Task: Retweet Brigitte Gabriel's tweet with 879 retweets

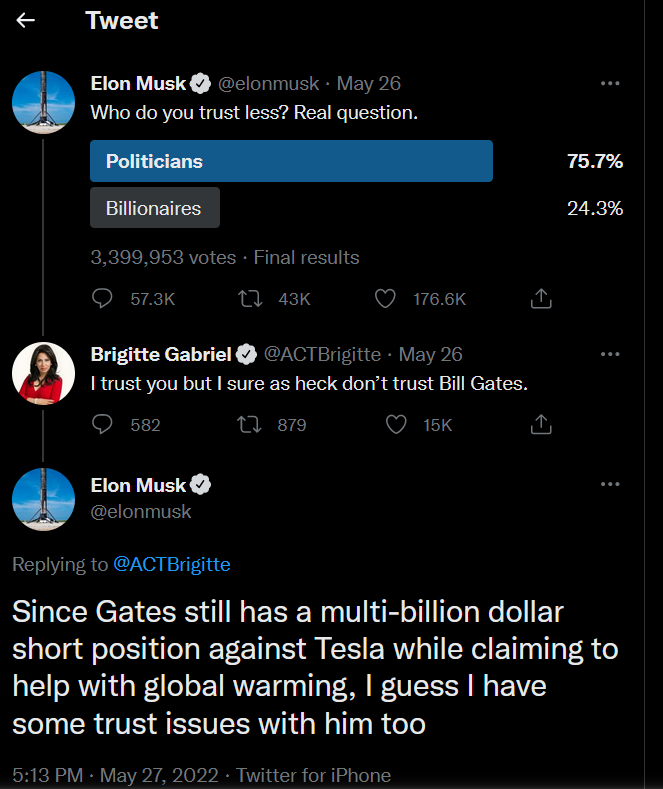Action: click(250, 424)
